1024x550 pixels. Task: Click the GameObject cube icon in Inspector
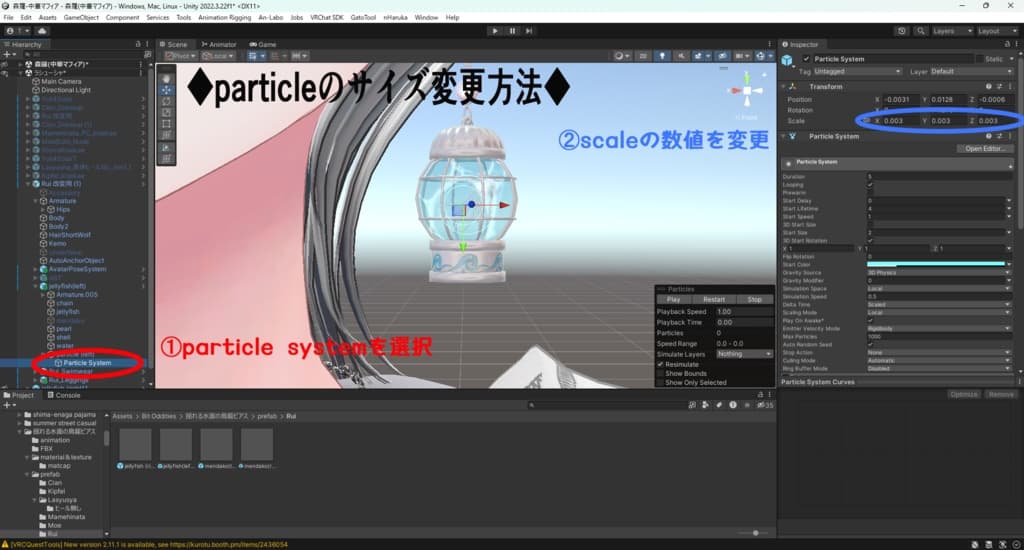[x=788, y=61]
